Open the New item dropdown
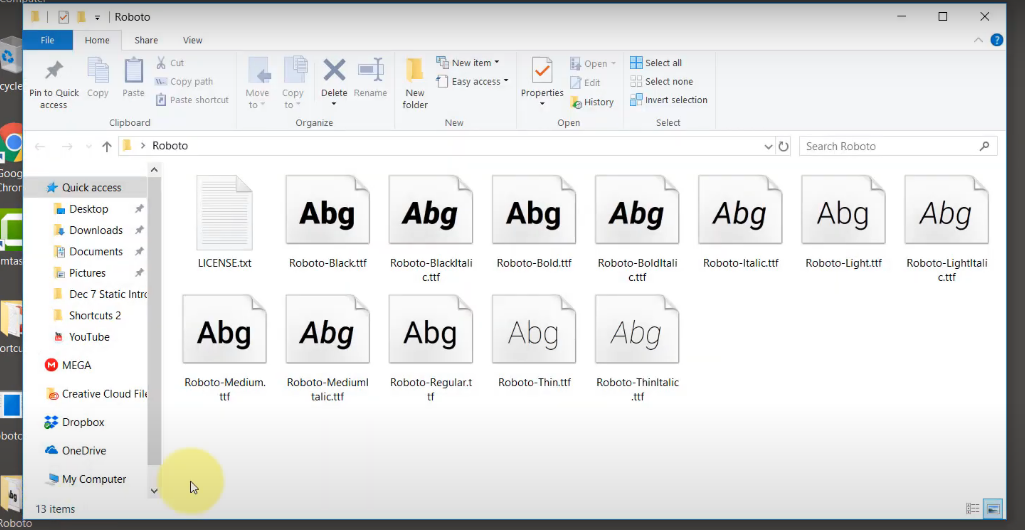The height and width of the screenshot is (530, 1025). coord(468,63)
